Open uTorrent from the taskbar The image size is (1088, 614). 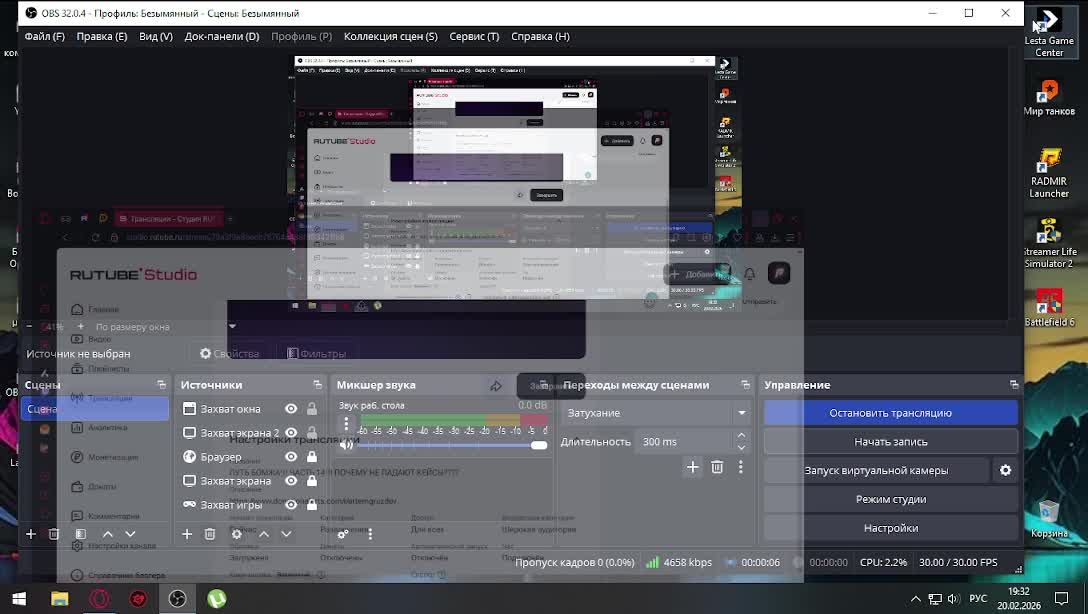coord(216,598)
